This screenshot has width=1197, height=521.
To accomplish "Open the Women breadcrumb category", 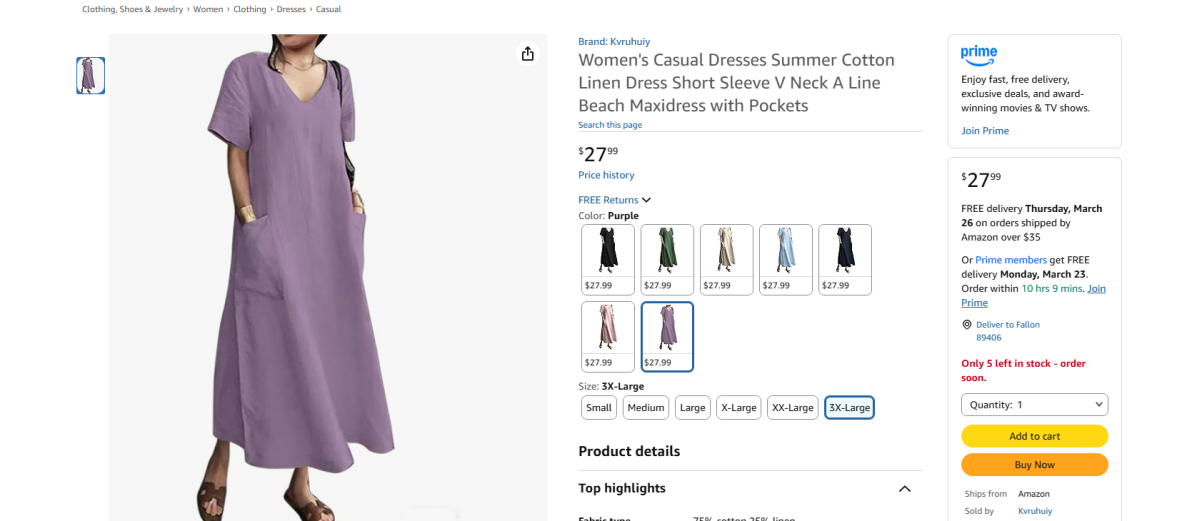I will click(x=208, y=9).
